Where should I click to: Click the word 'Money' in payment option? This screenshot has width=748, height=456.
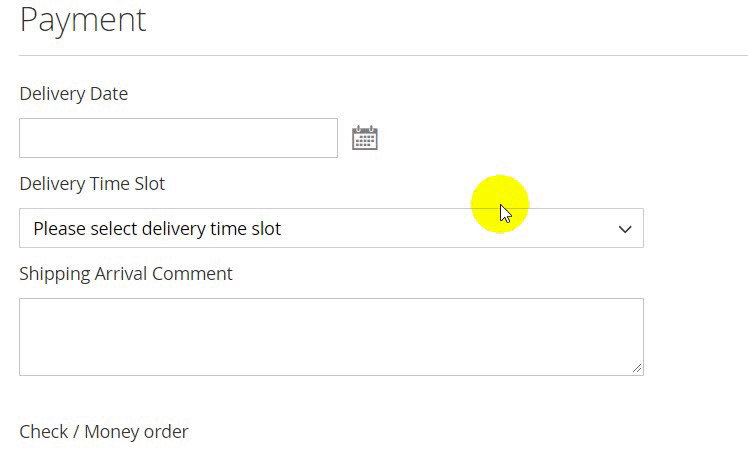pos(111,432)
